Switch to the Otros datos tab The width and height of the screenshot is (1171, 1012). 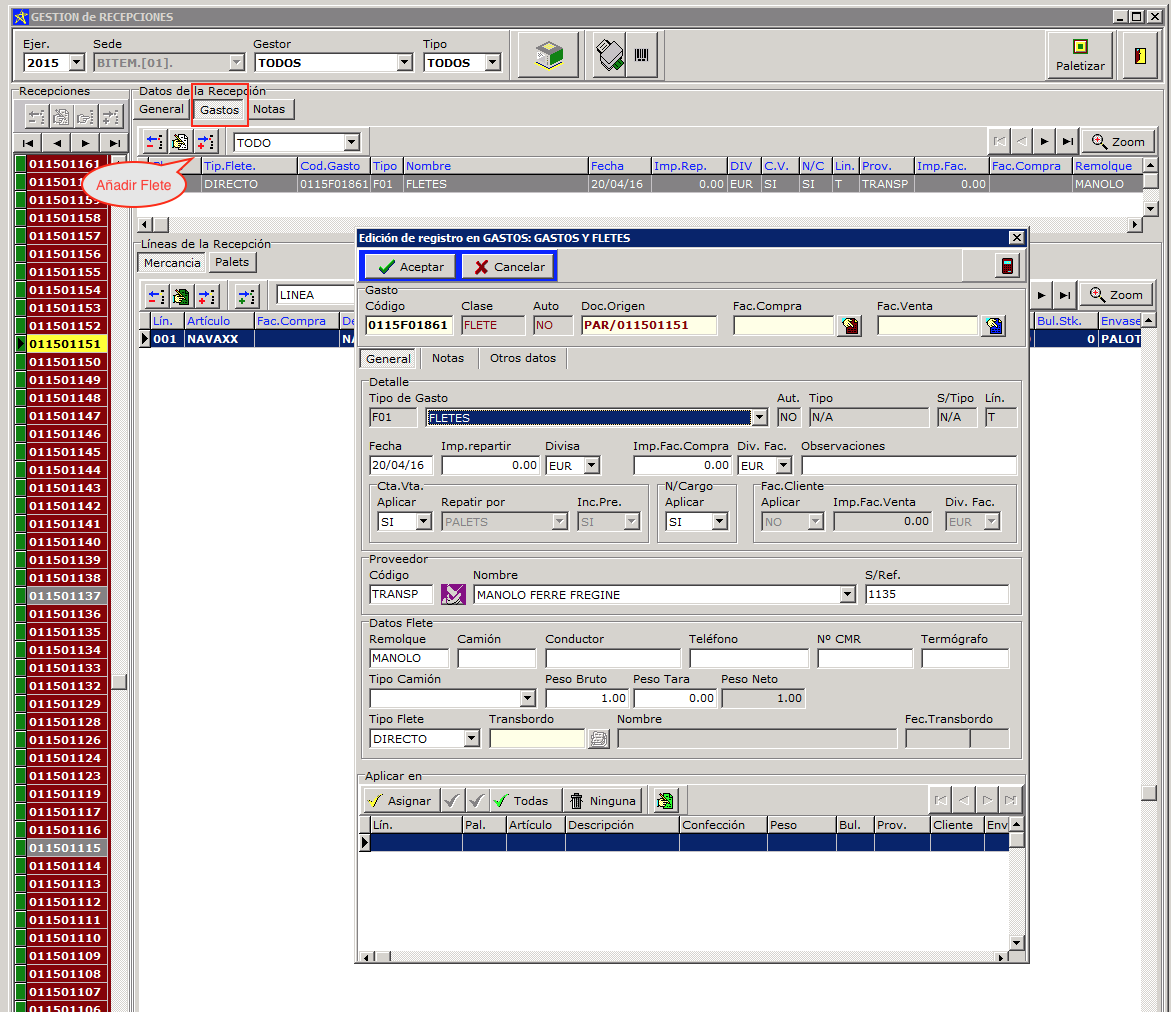click(x=523, y=358)
